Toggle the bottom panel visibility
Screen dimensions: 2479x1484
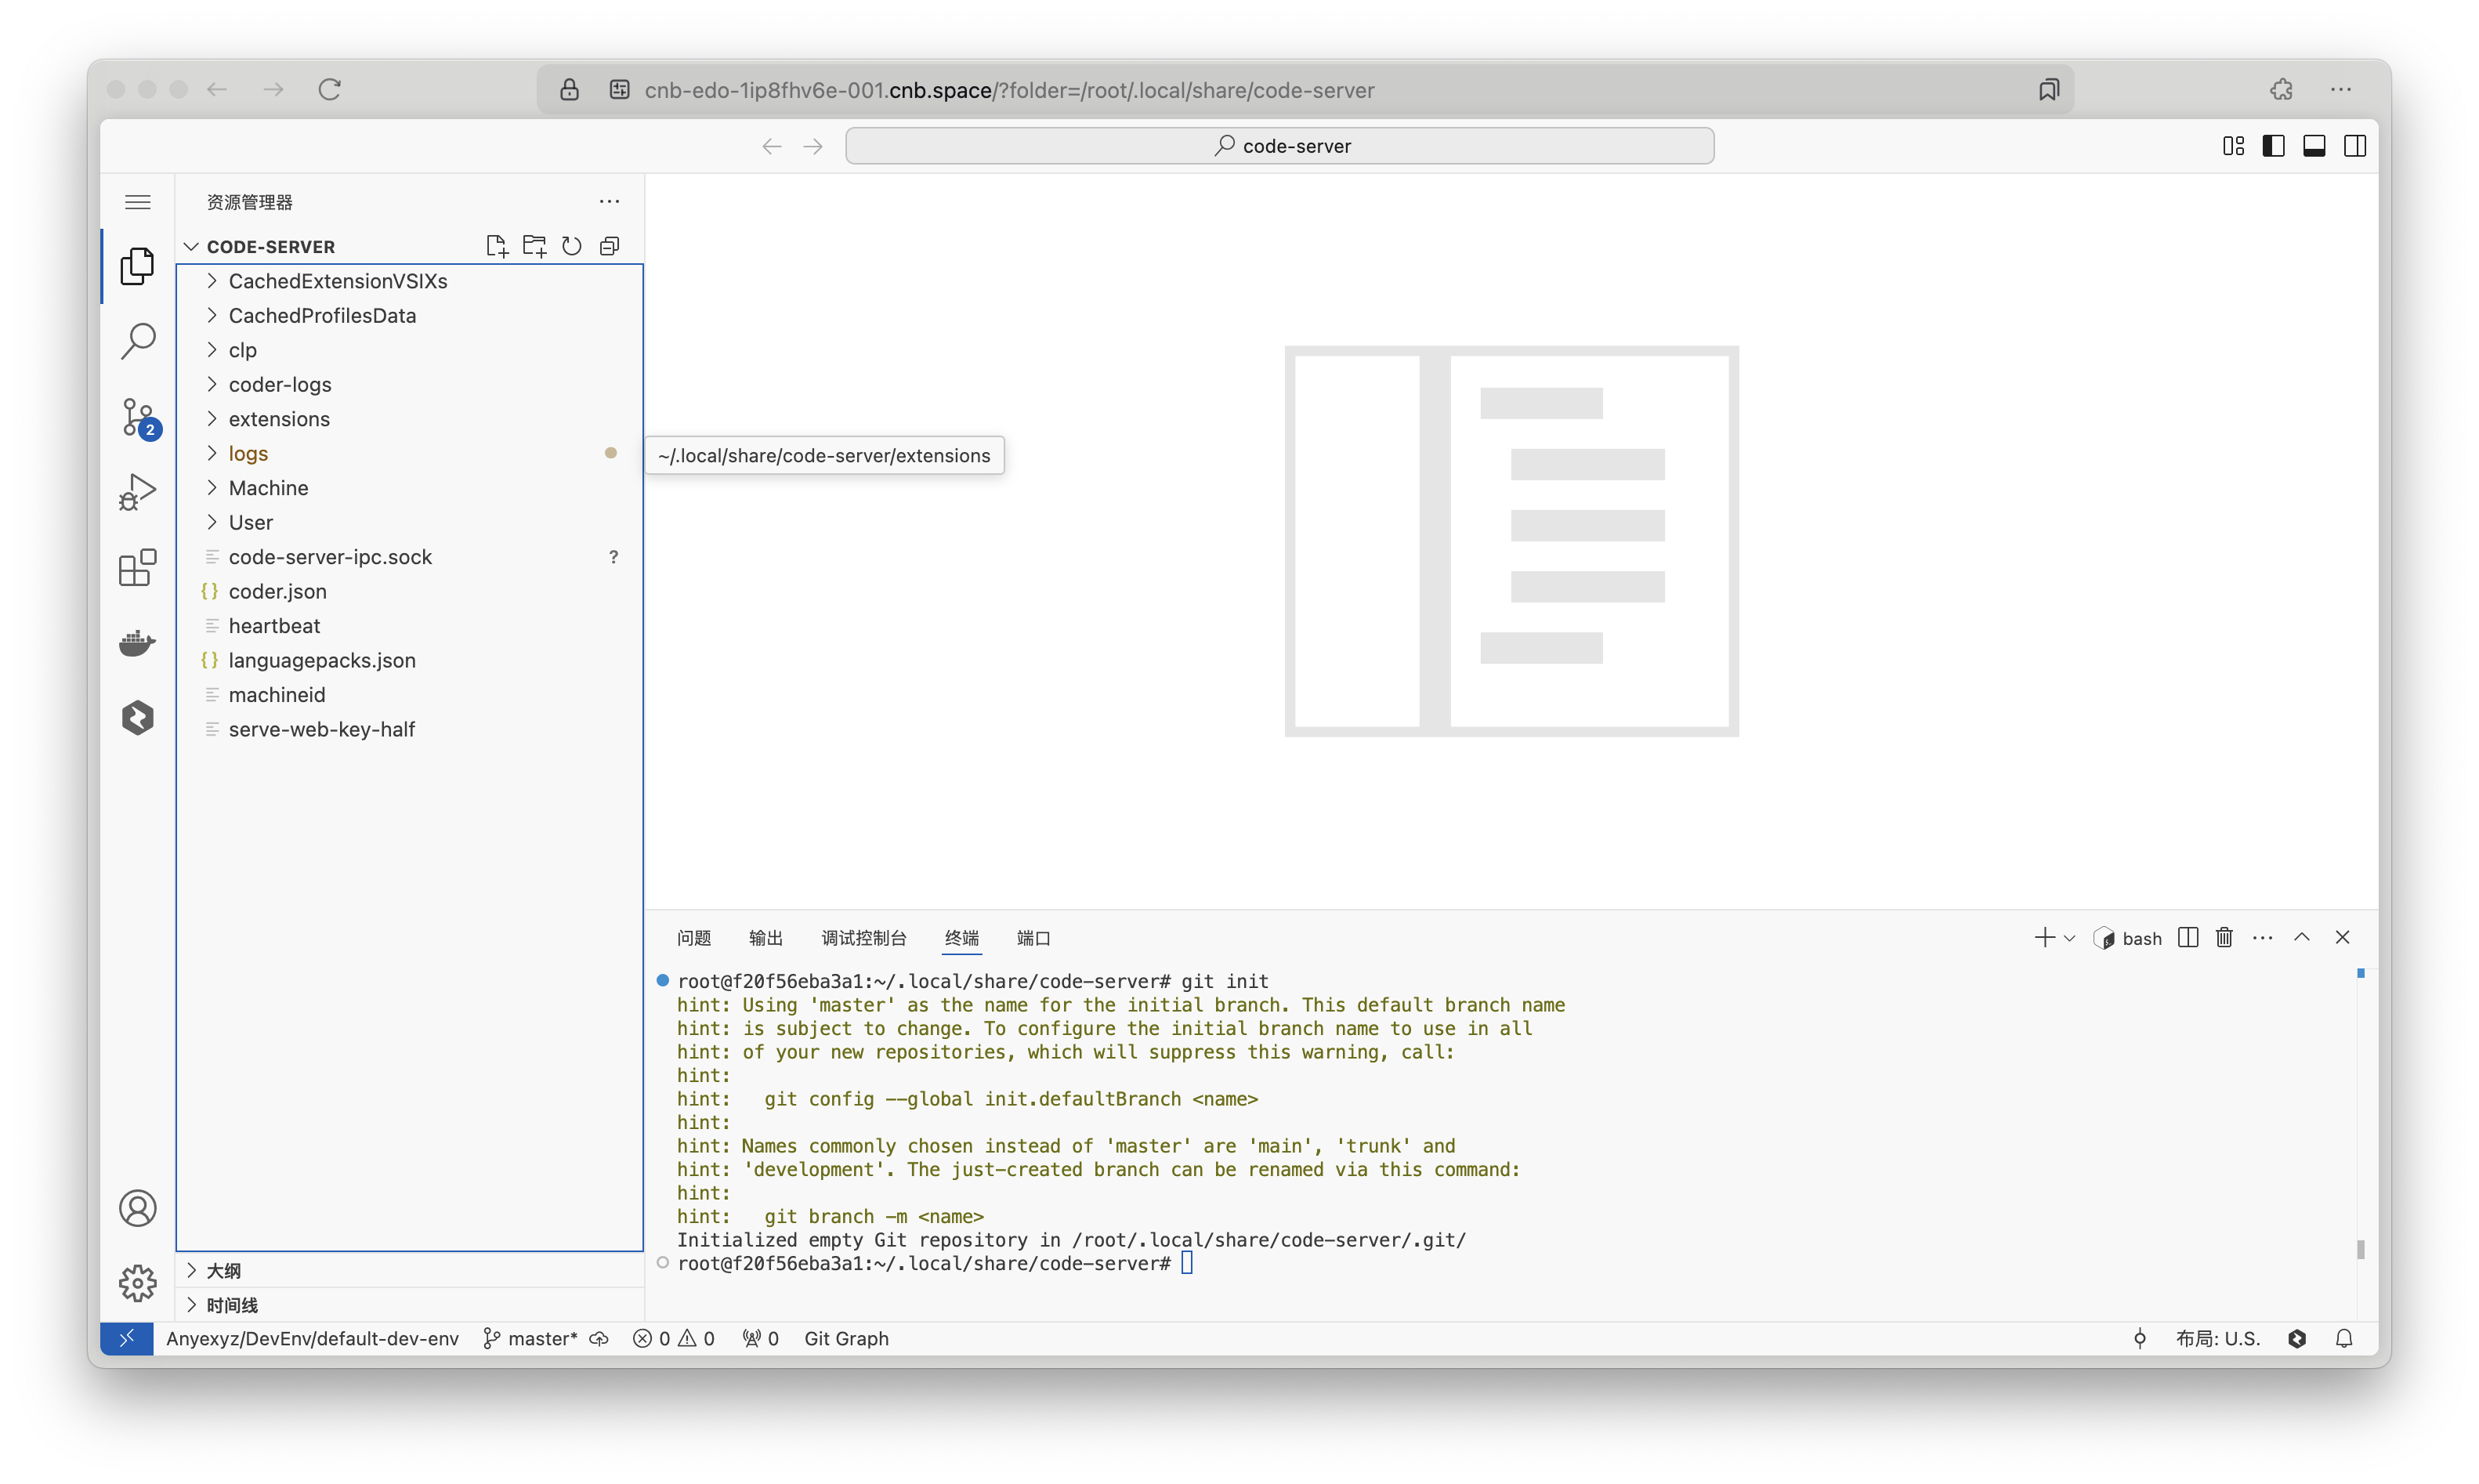coord(2314,146)
